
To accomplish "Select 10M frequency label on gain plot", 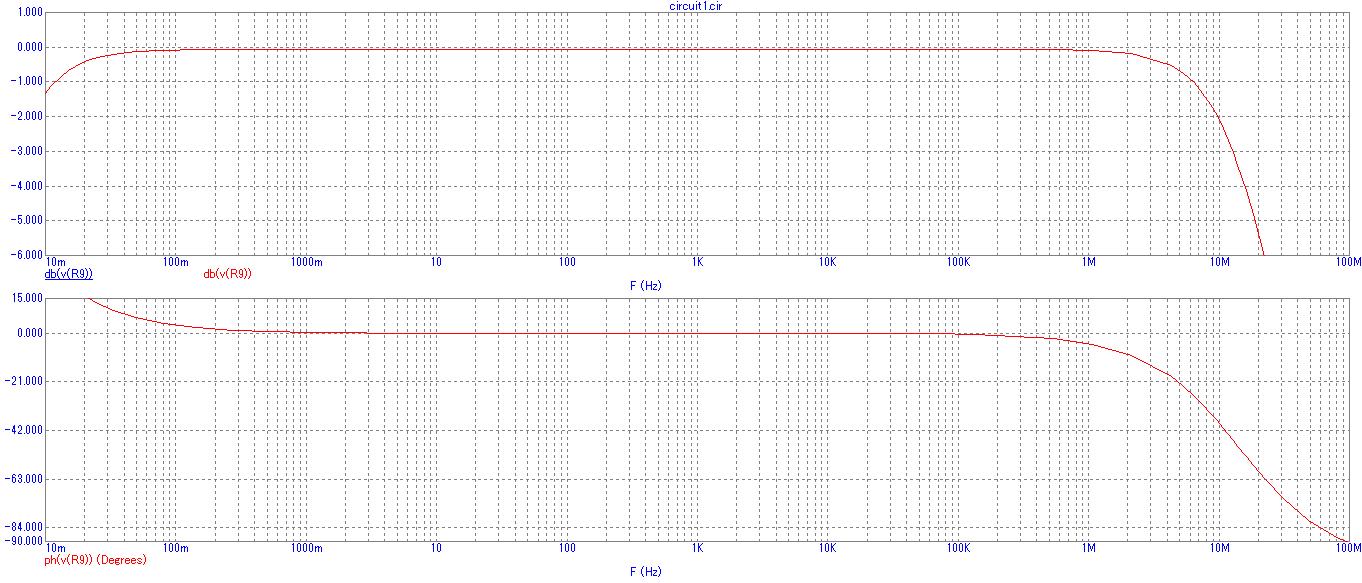I will click(x=1219, y=262).
